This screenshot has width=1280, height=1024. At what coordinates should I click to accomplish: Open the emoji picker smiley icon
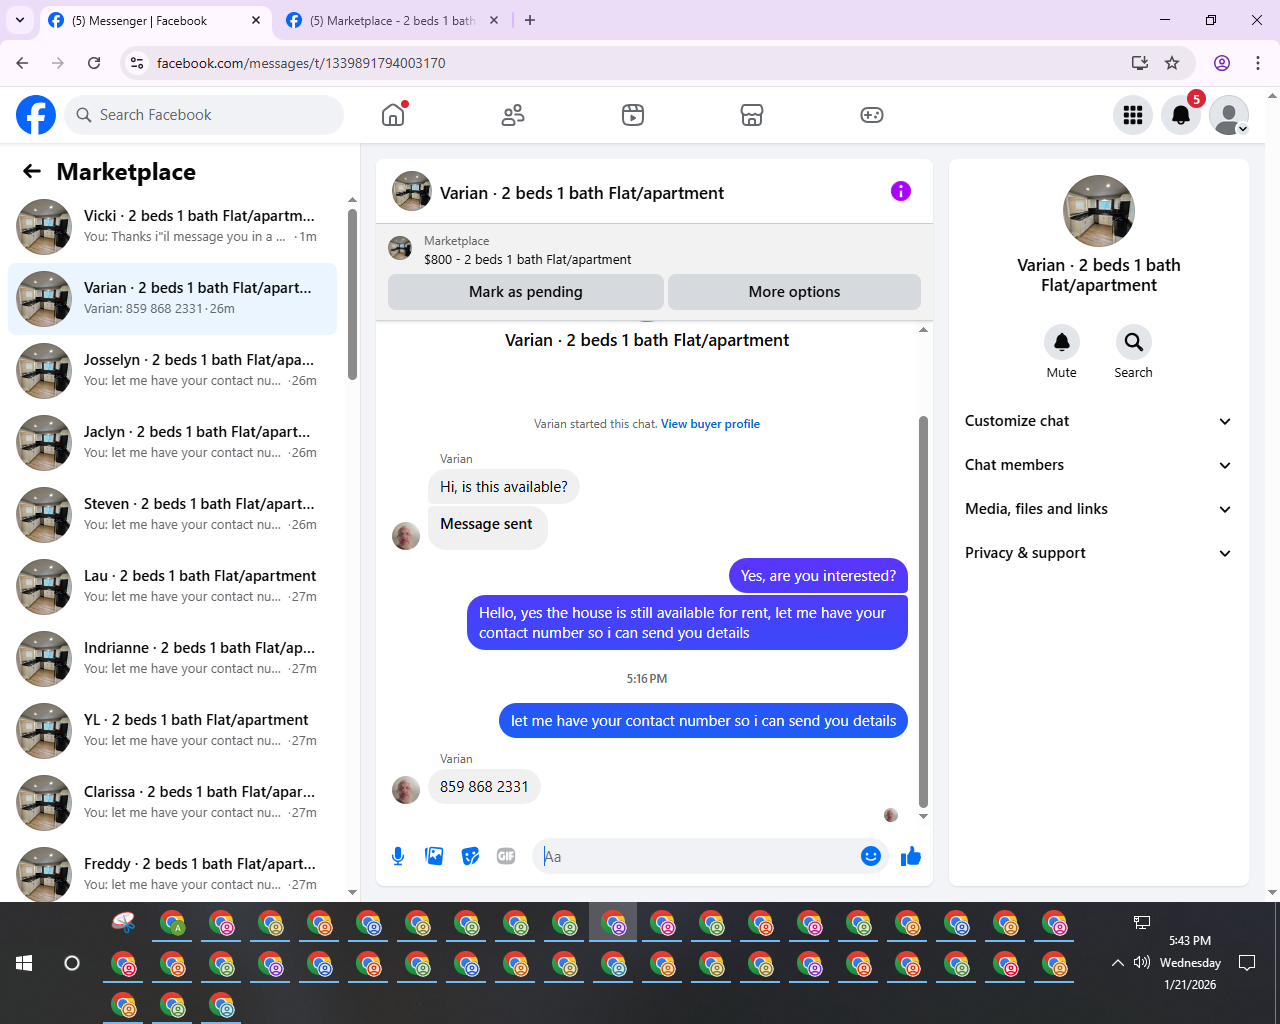pos(871,856)
